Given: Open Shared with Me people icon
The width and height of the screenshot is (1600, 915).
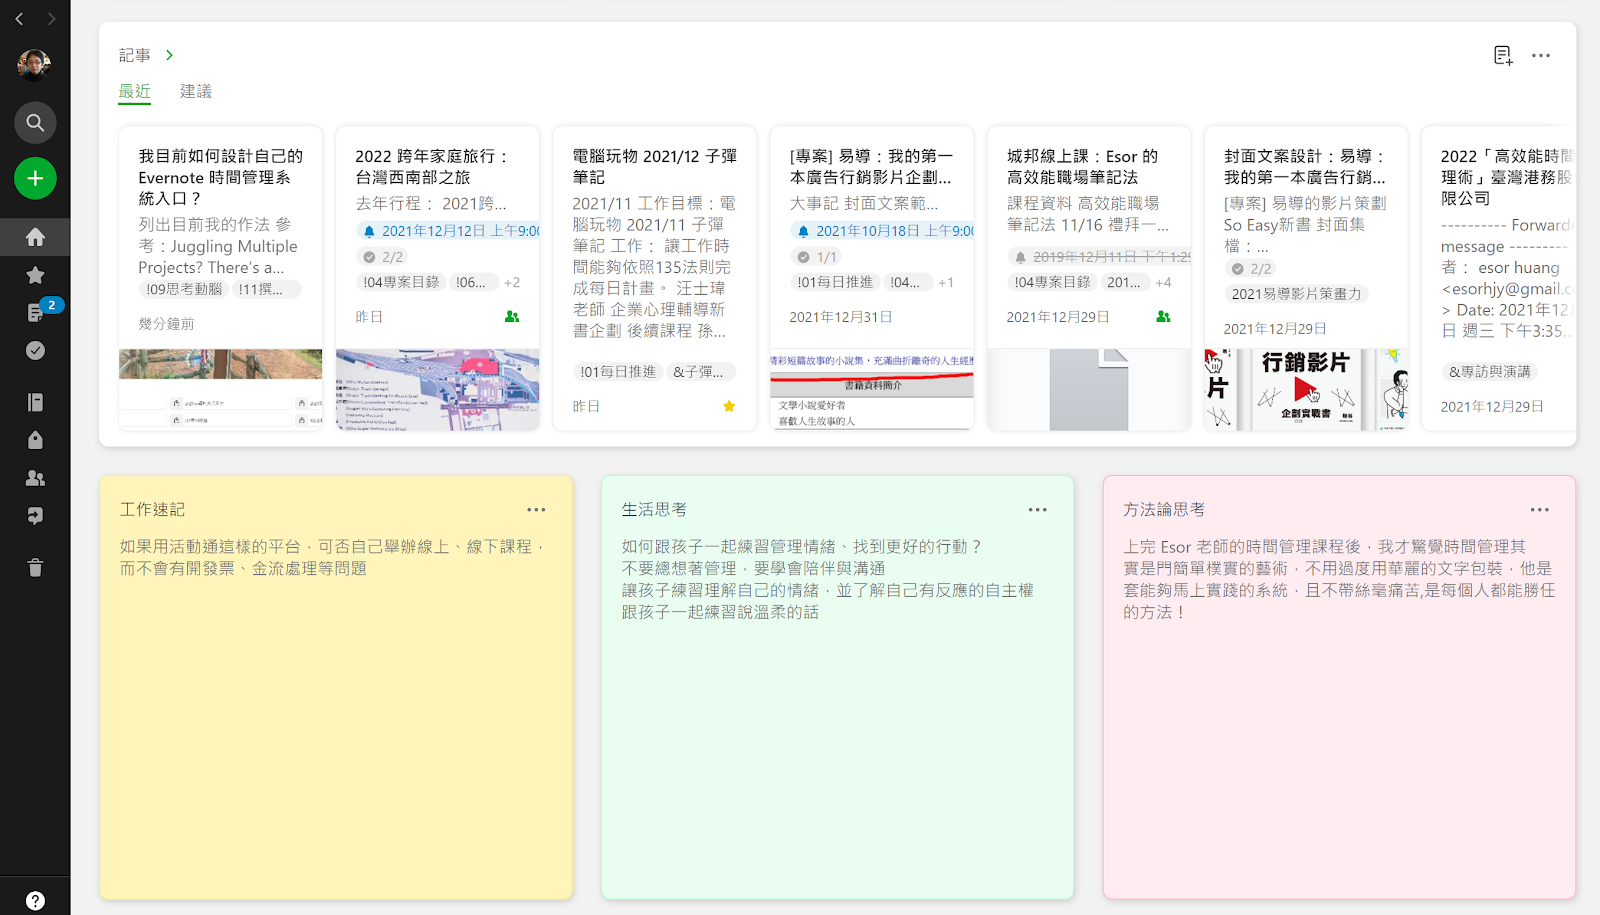Looking at the screenshot, I should [35, 478].
